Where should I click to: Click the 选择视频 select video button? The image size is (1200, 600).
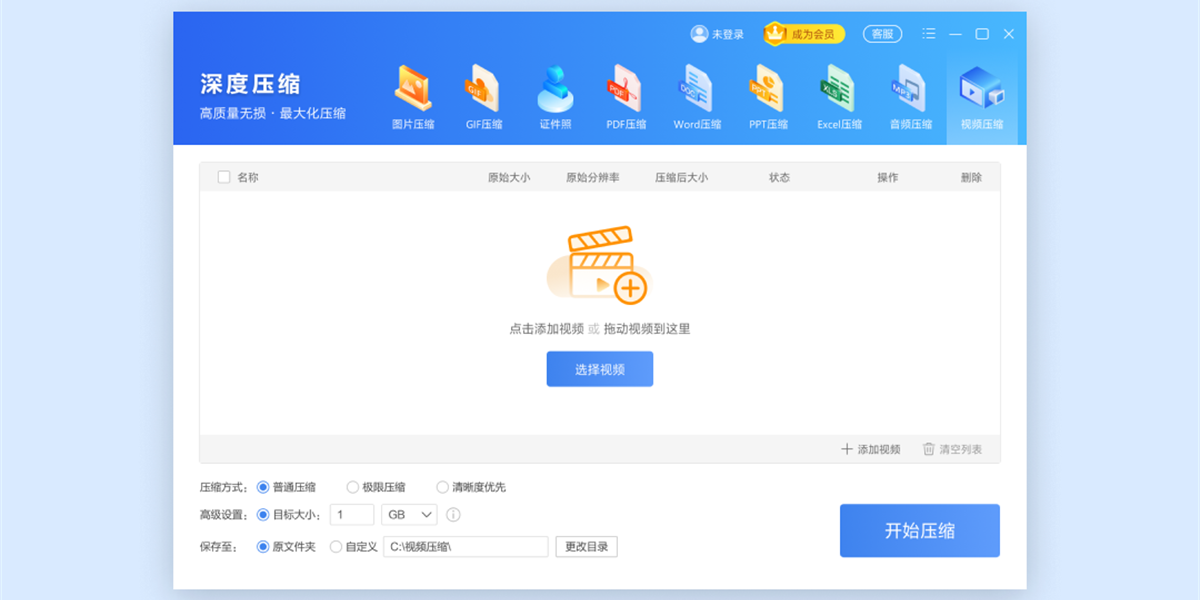point(600,369)
